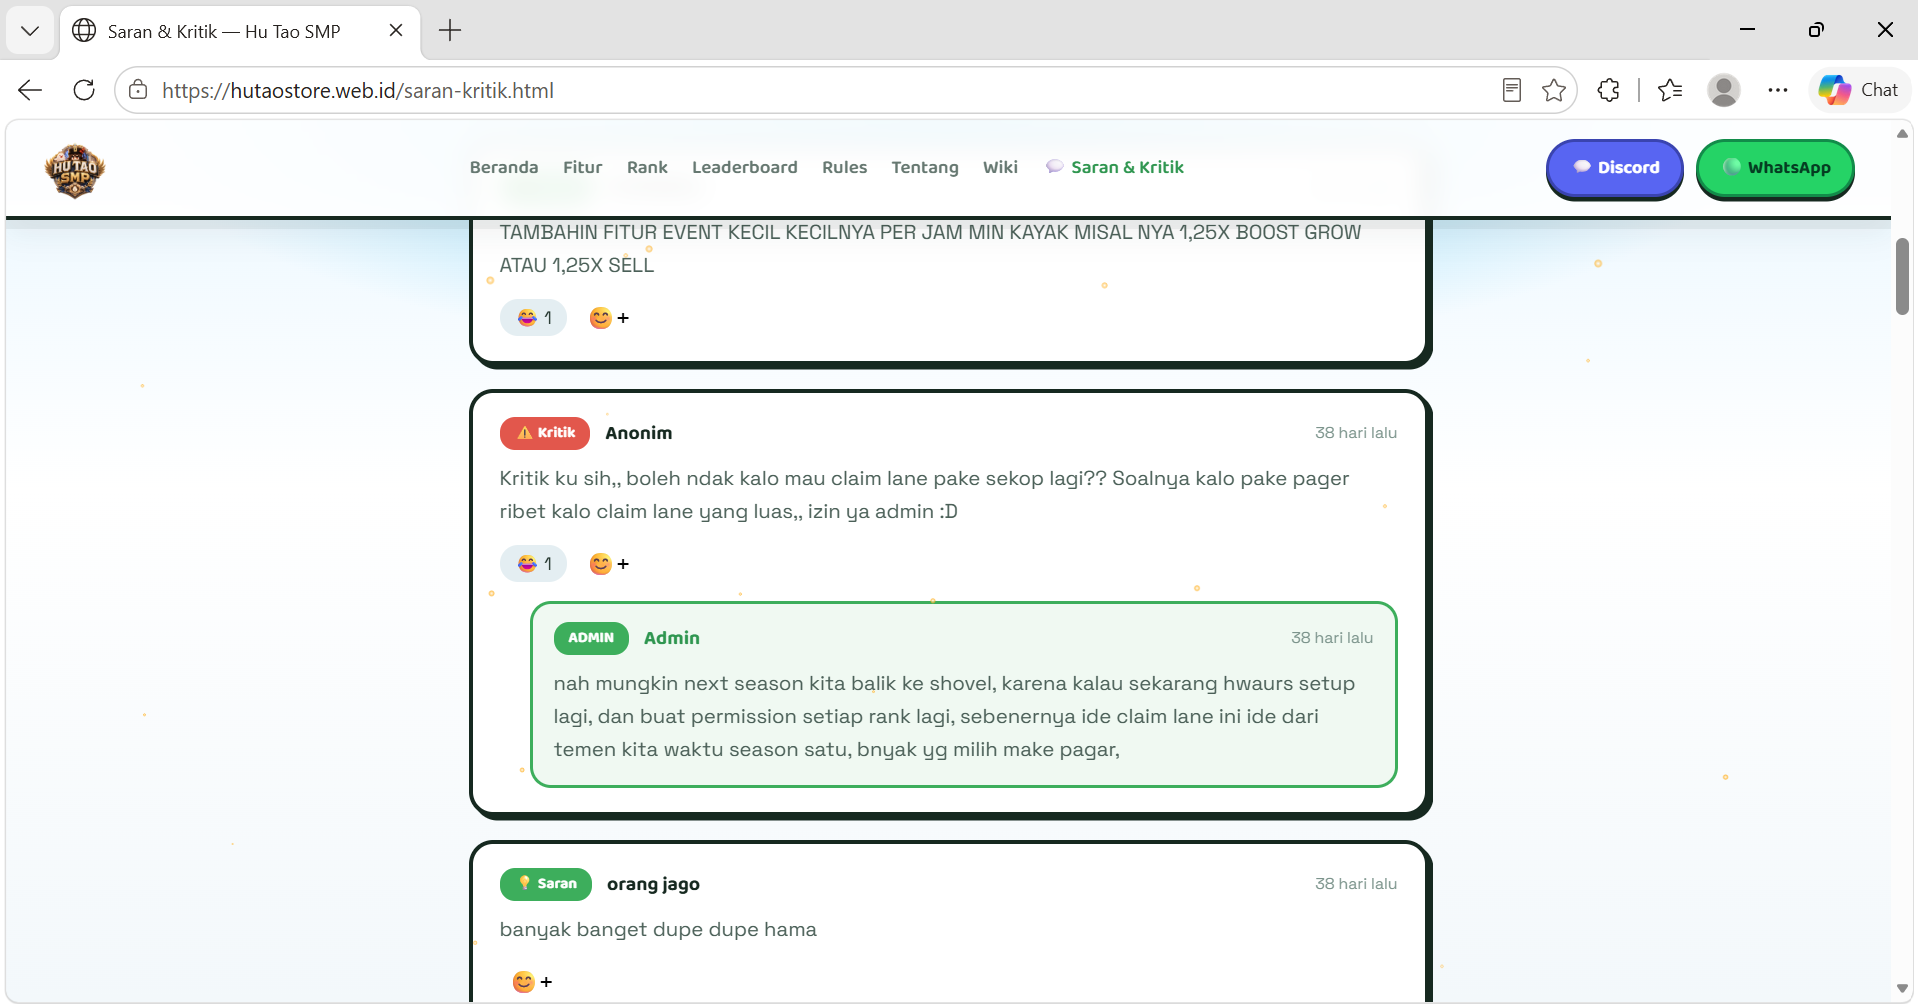Navigate to Fitur section
This screenshot has width=1918, height=1006.
pos(583,168)
